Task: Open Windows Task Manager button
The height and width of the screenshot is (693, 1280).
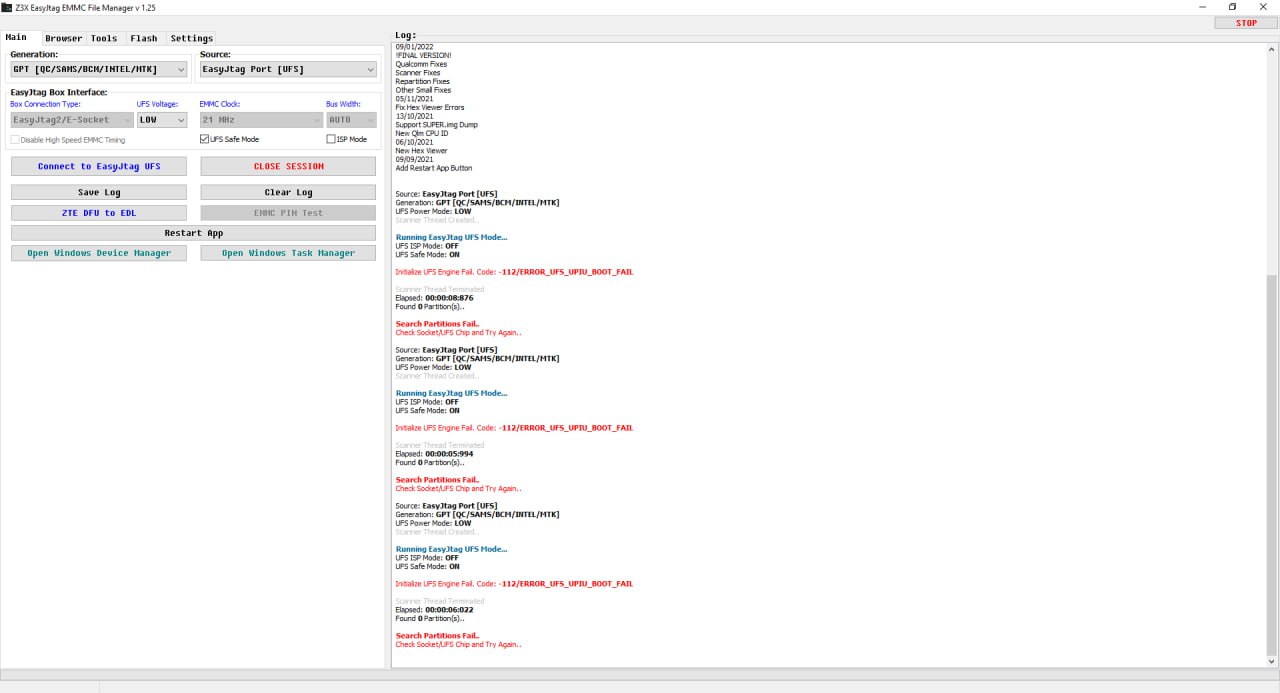Action: coord(288,253)
